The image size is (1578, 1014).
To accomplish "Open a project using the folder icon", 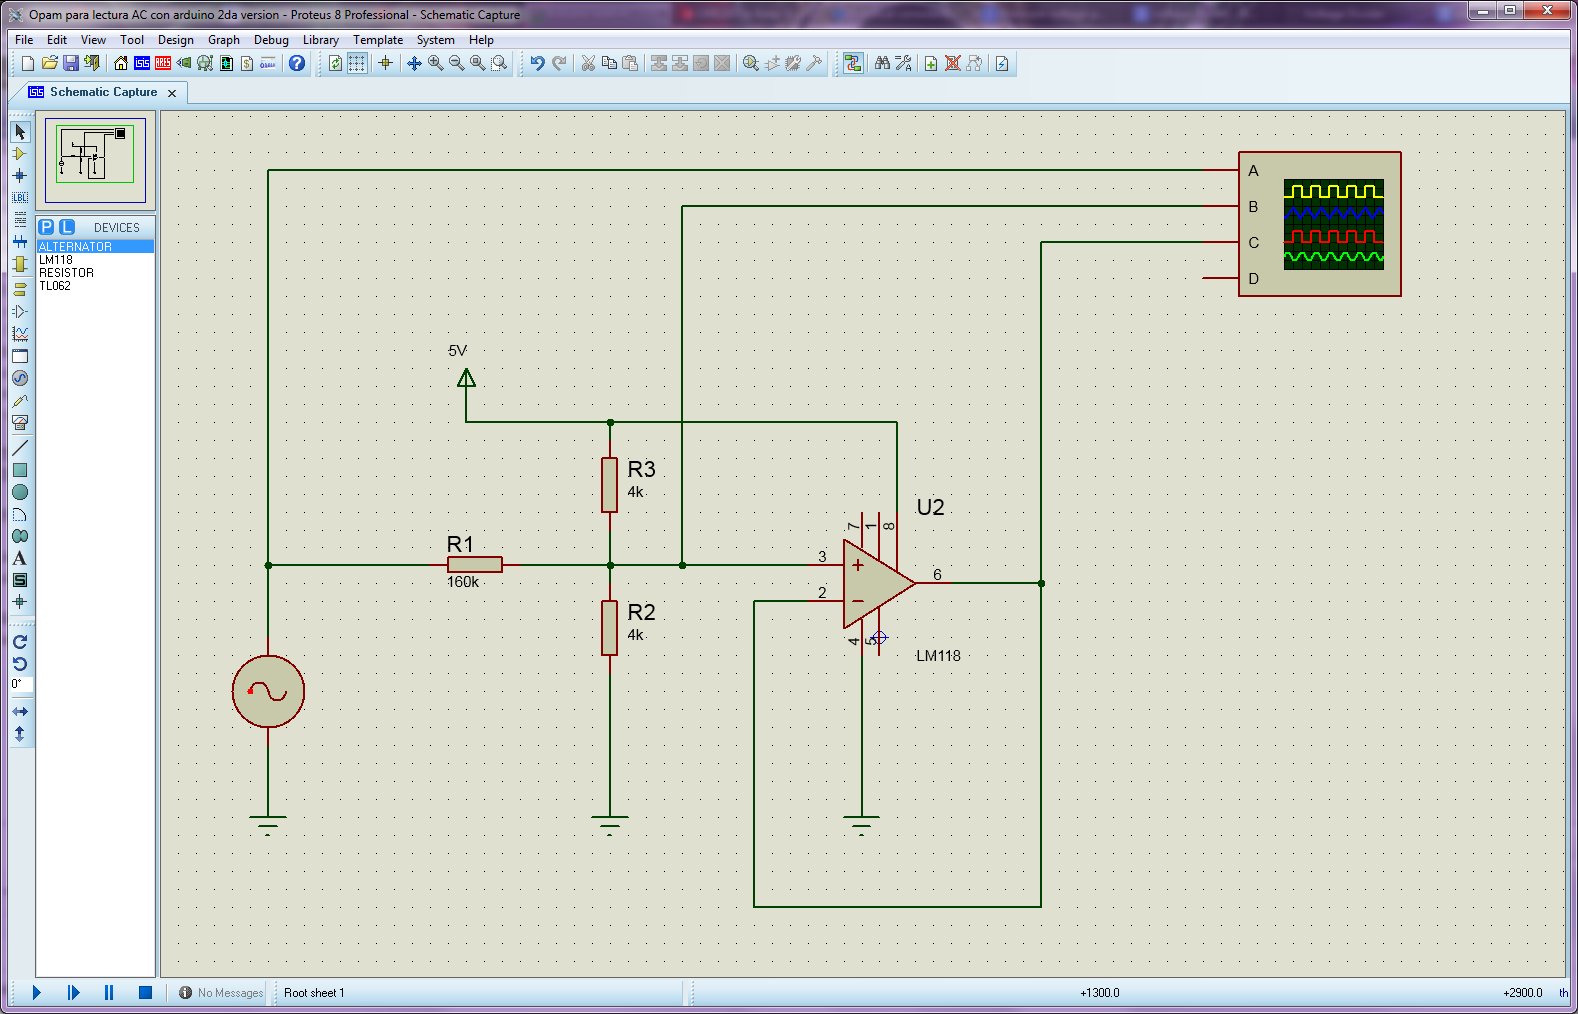I will 49,63.
